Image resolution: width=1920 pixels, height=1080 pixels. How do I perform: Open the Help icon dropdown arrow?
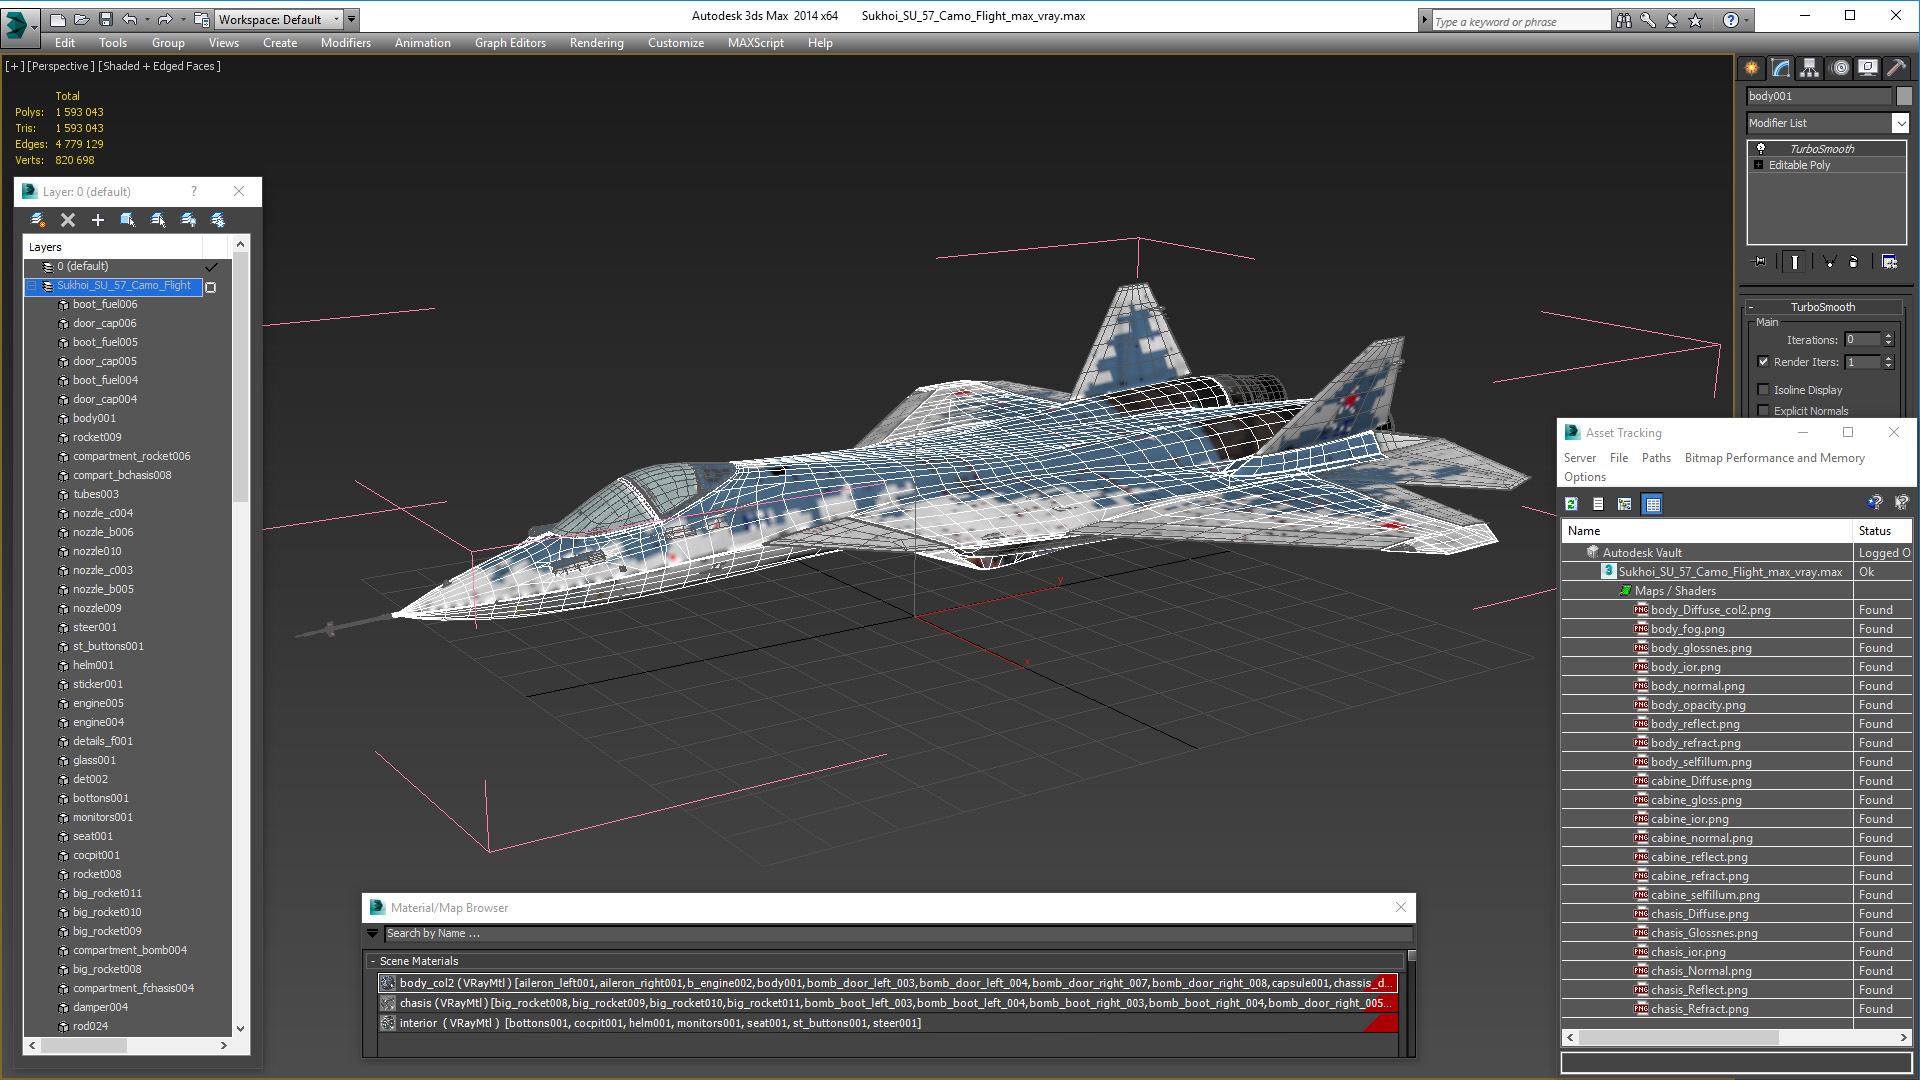[1747, 20]
